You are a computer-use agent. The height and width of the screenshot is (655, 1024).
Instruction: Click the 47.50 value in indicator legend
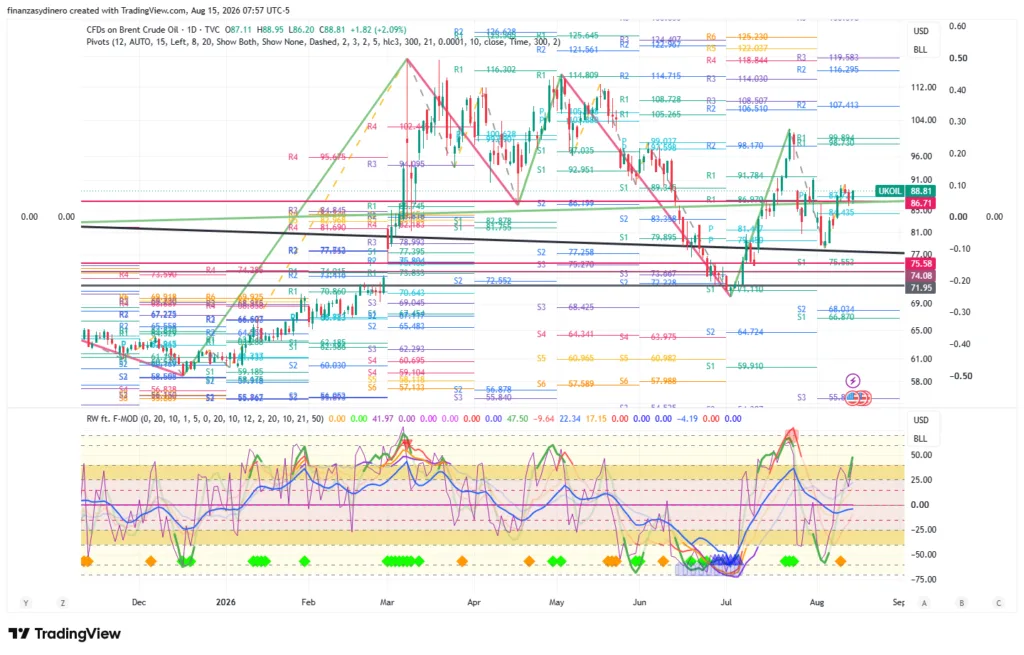click(x=517, y=419)
